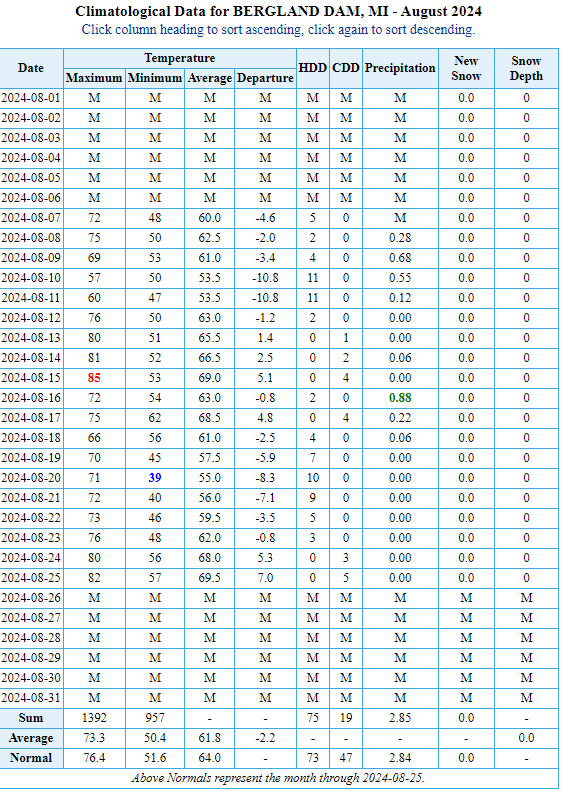Click the 0.68 precipitation value for 2024-08-09
This screenshot has height=790, width=561.
pos(400,258)
